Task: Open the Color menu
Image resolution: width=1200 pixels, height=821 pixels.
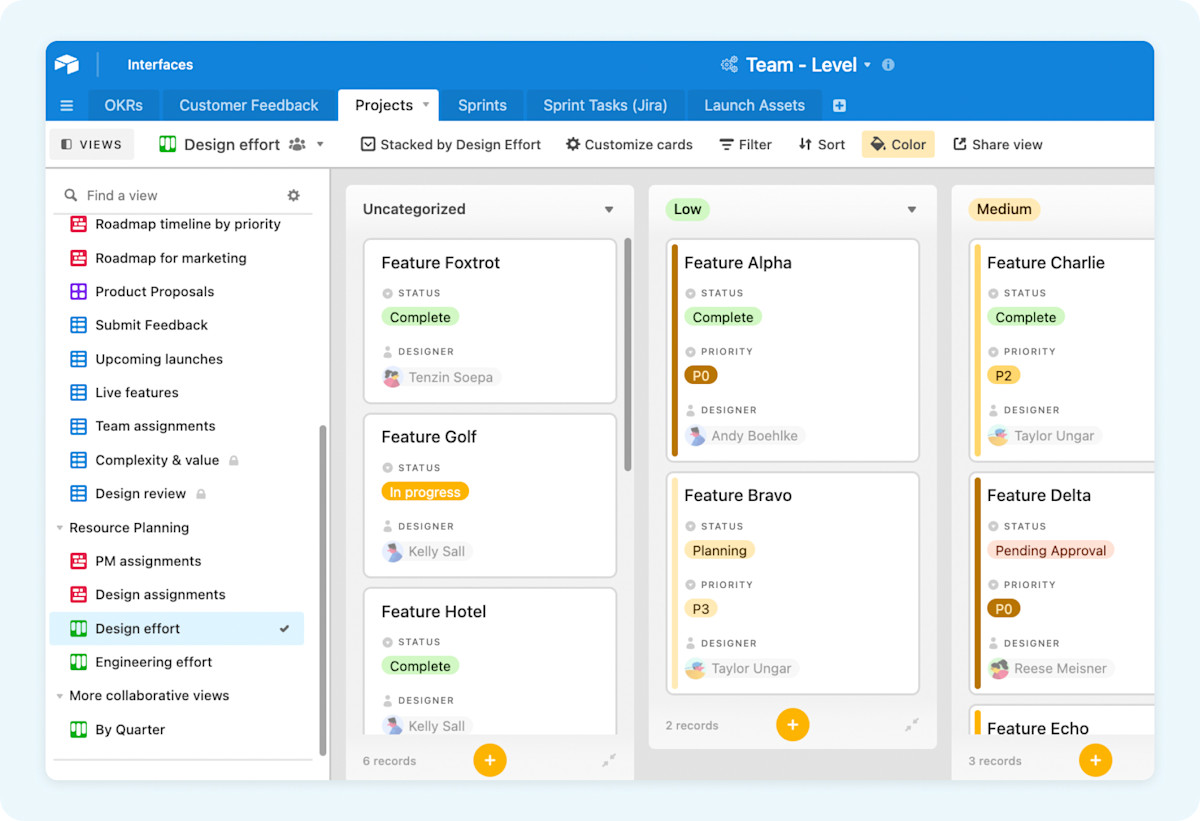Action: tap(897, 144)
